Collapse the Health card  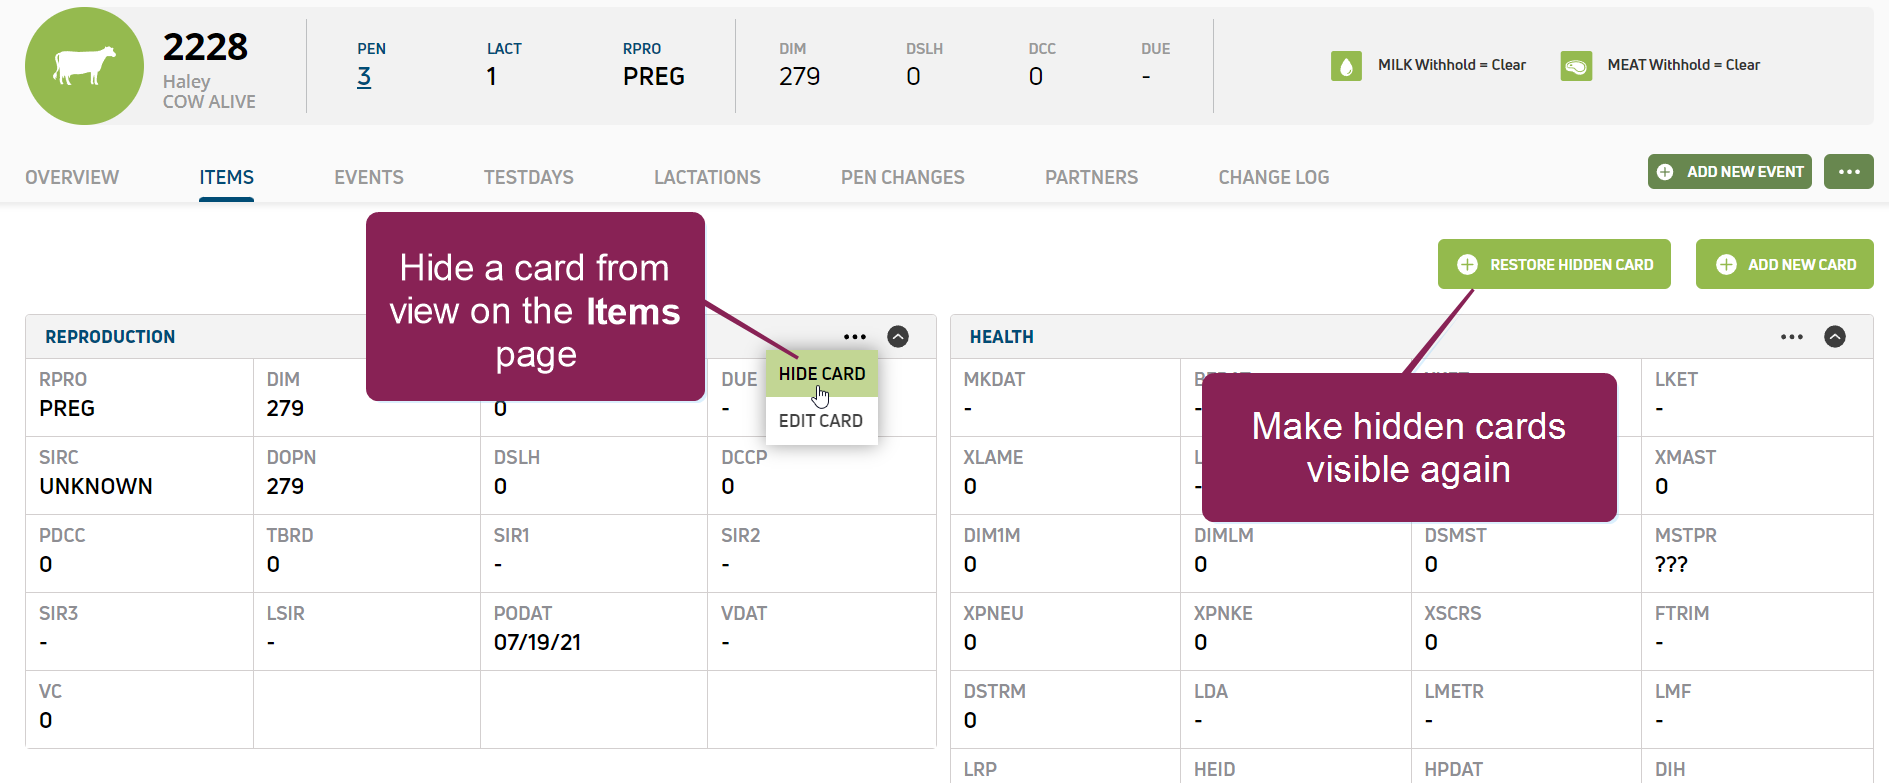coord(1835,337)
